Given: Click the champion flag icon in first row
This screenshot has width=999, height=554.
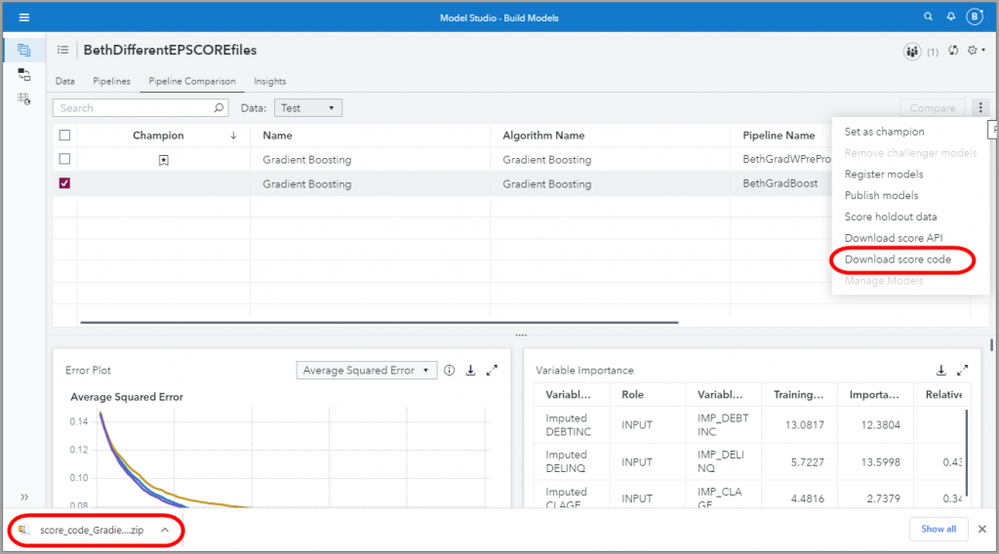Looking at the screenshot, I should [x=164, y=160].
